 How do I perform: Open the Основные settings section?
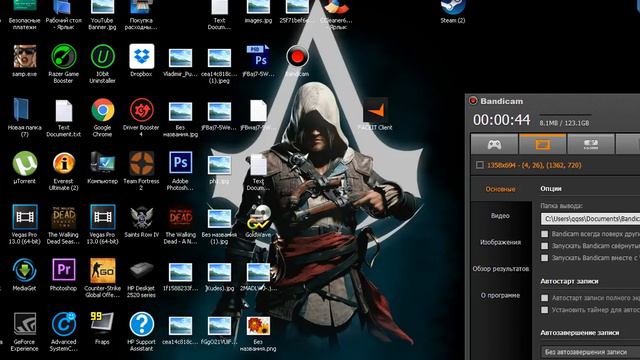[500, 189]
